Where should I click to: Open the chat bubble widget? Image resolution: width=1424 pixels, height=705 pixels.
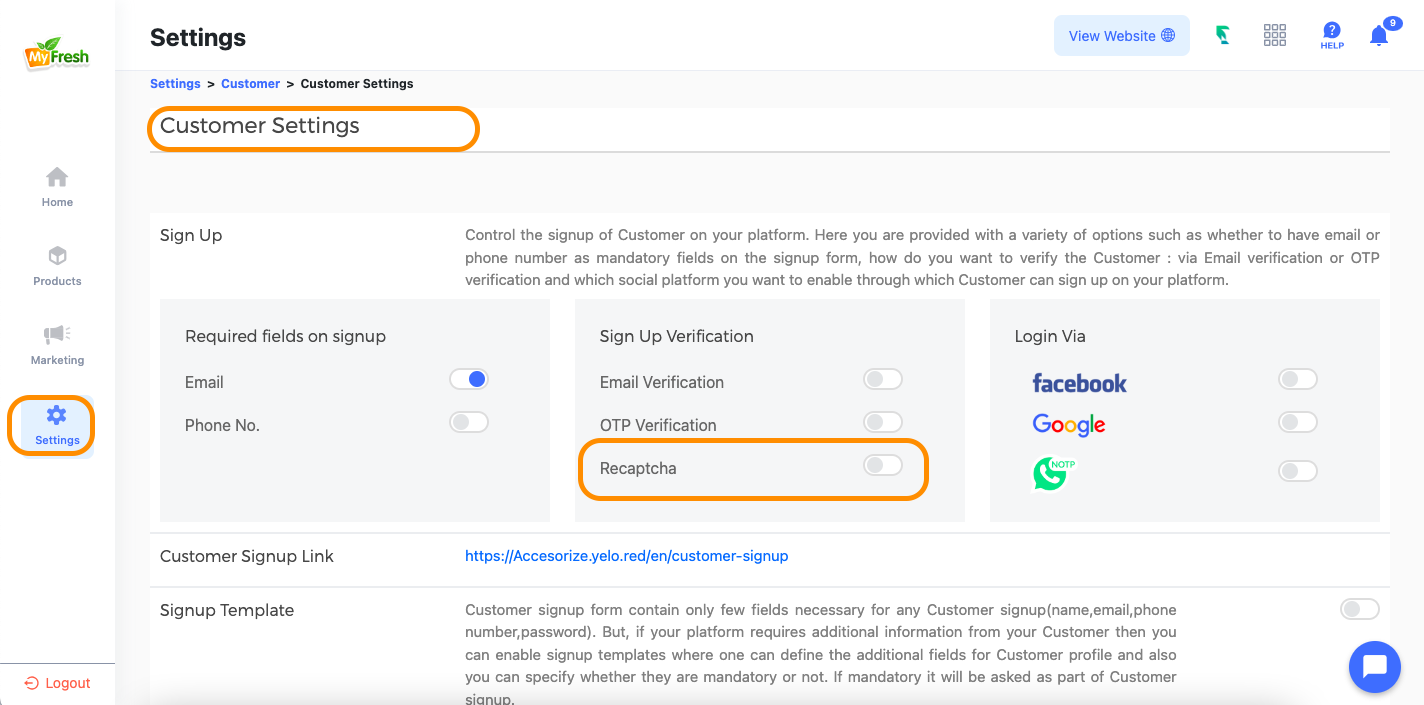(1374, 667)
